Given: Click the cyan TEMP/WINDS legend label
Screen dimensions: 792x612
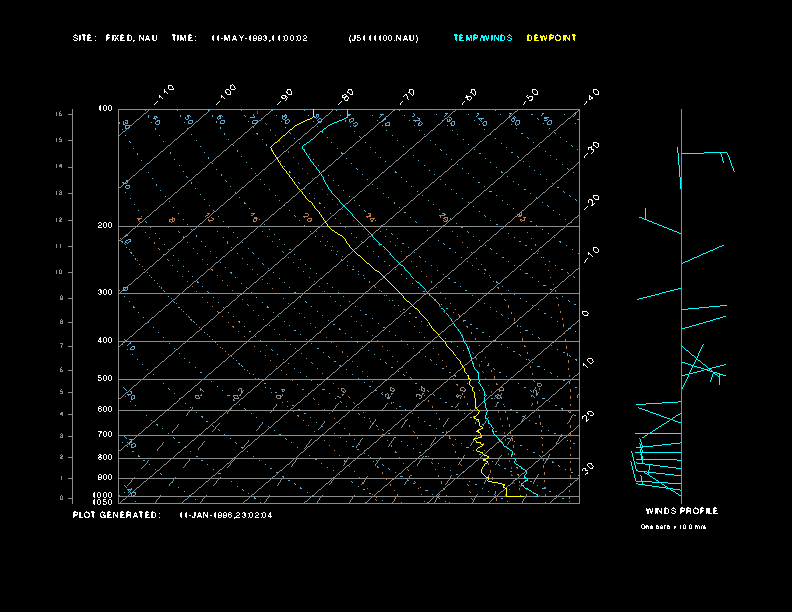Looking at the screenshot, I should tap(482, 38).
